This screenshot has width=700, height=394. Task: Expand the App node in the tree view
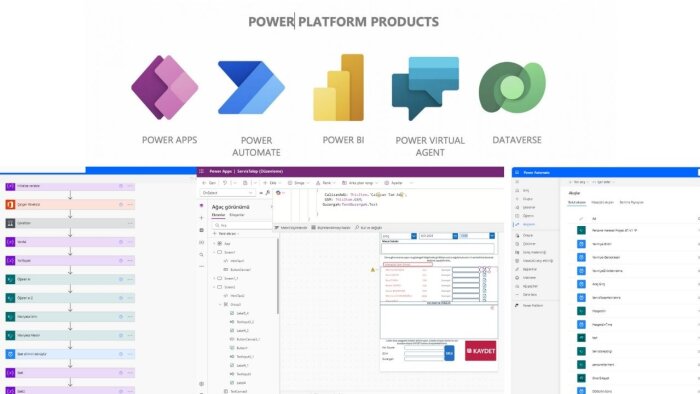(214, 244)
